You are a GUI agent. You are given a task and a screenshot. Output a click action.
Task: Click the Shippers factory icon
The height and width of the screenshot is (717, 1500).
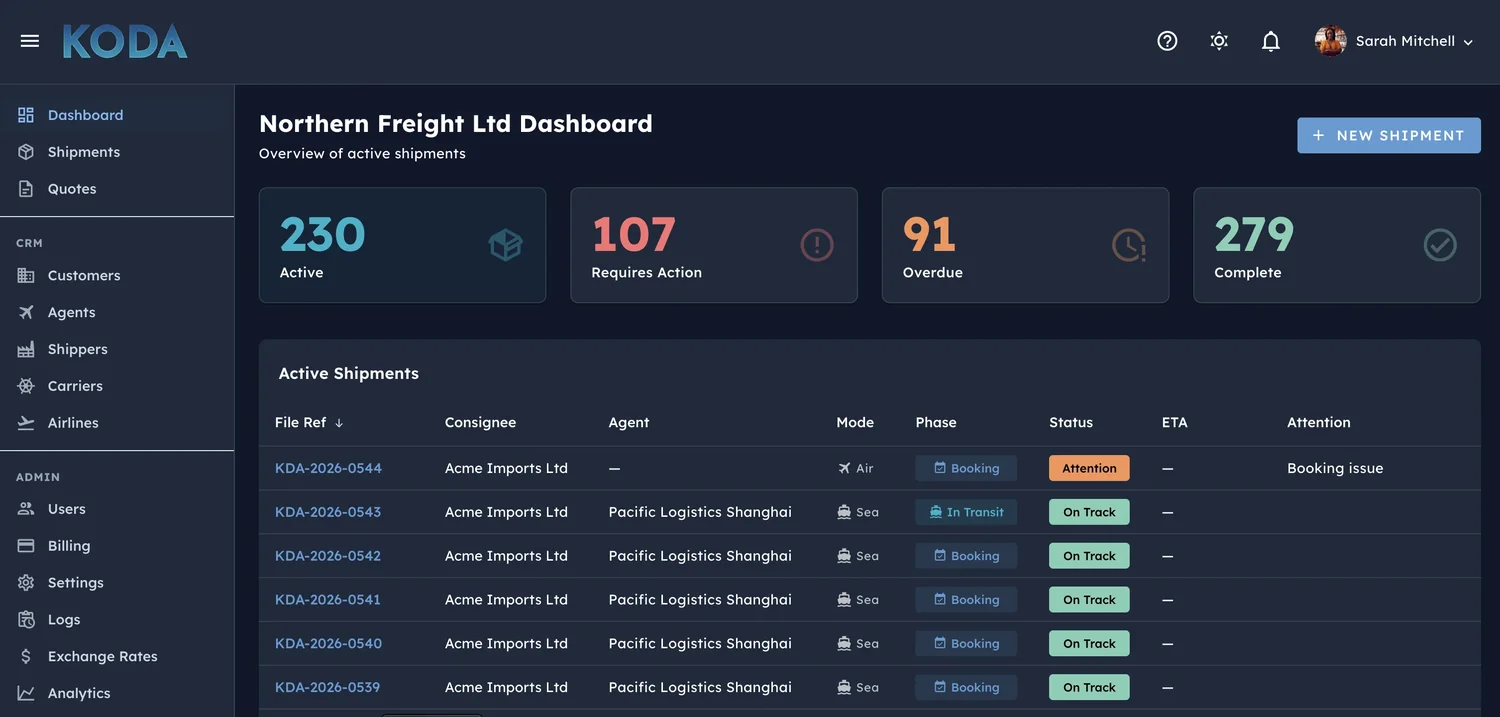26,349
